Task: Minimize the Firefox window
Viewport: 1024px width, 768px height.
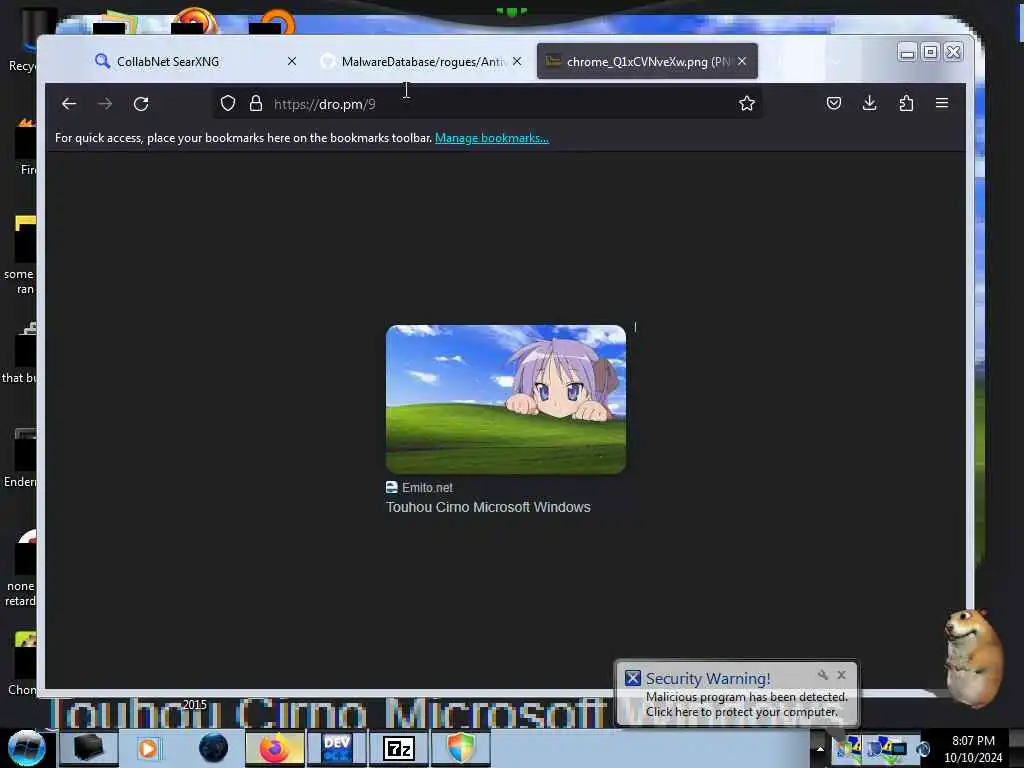Action: click(906, 52)
